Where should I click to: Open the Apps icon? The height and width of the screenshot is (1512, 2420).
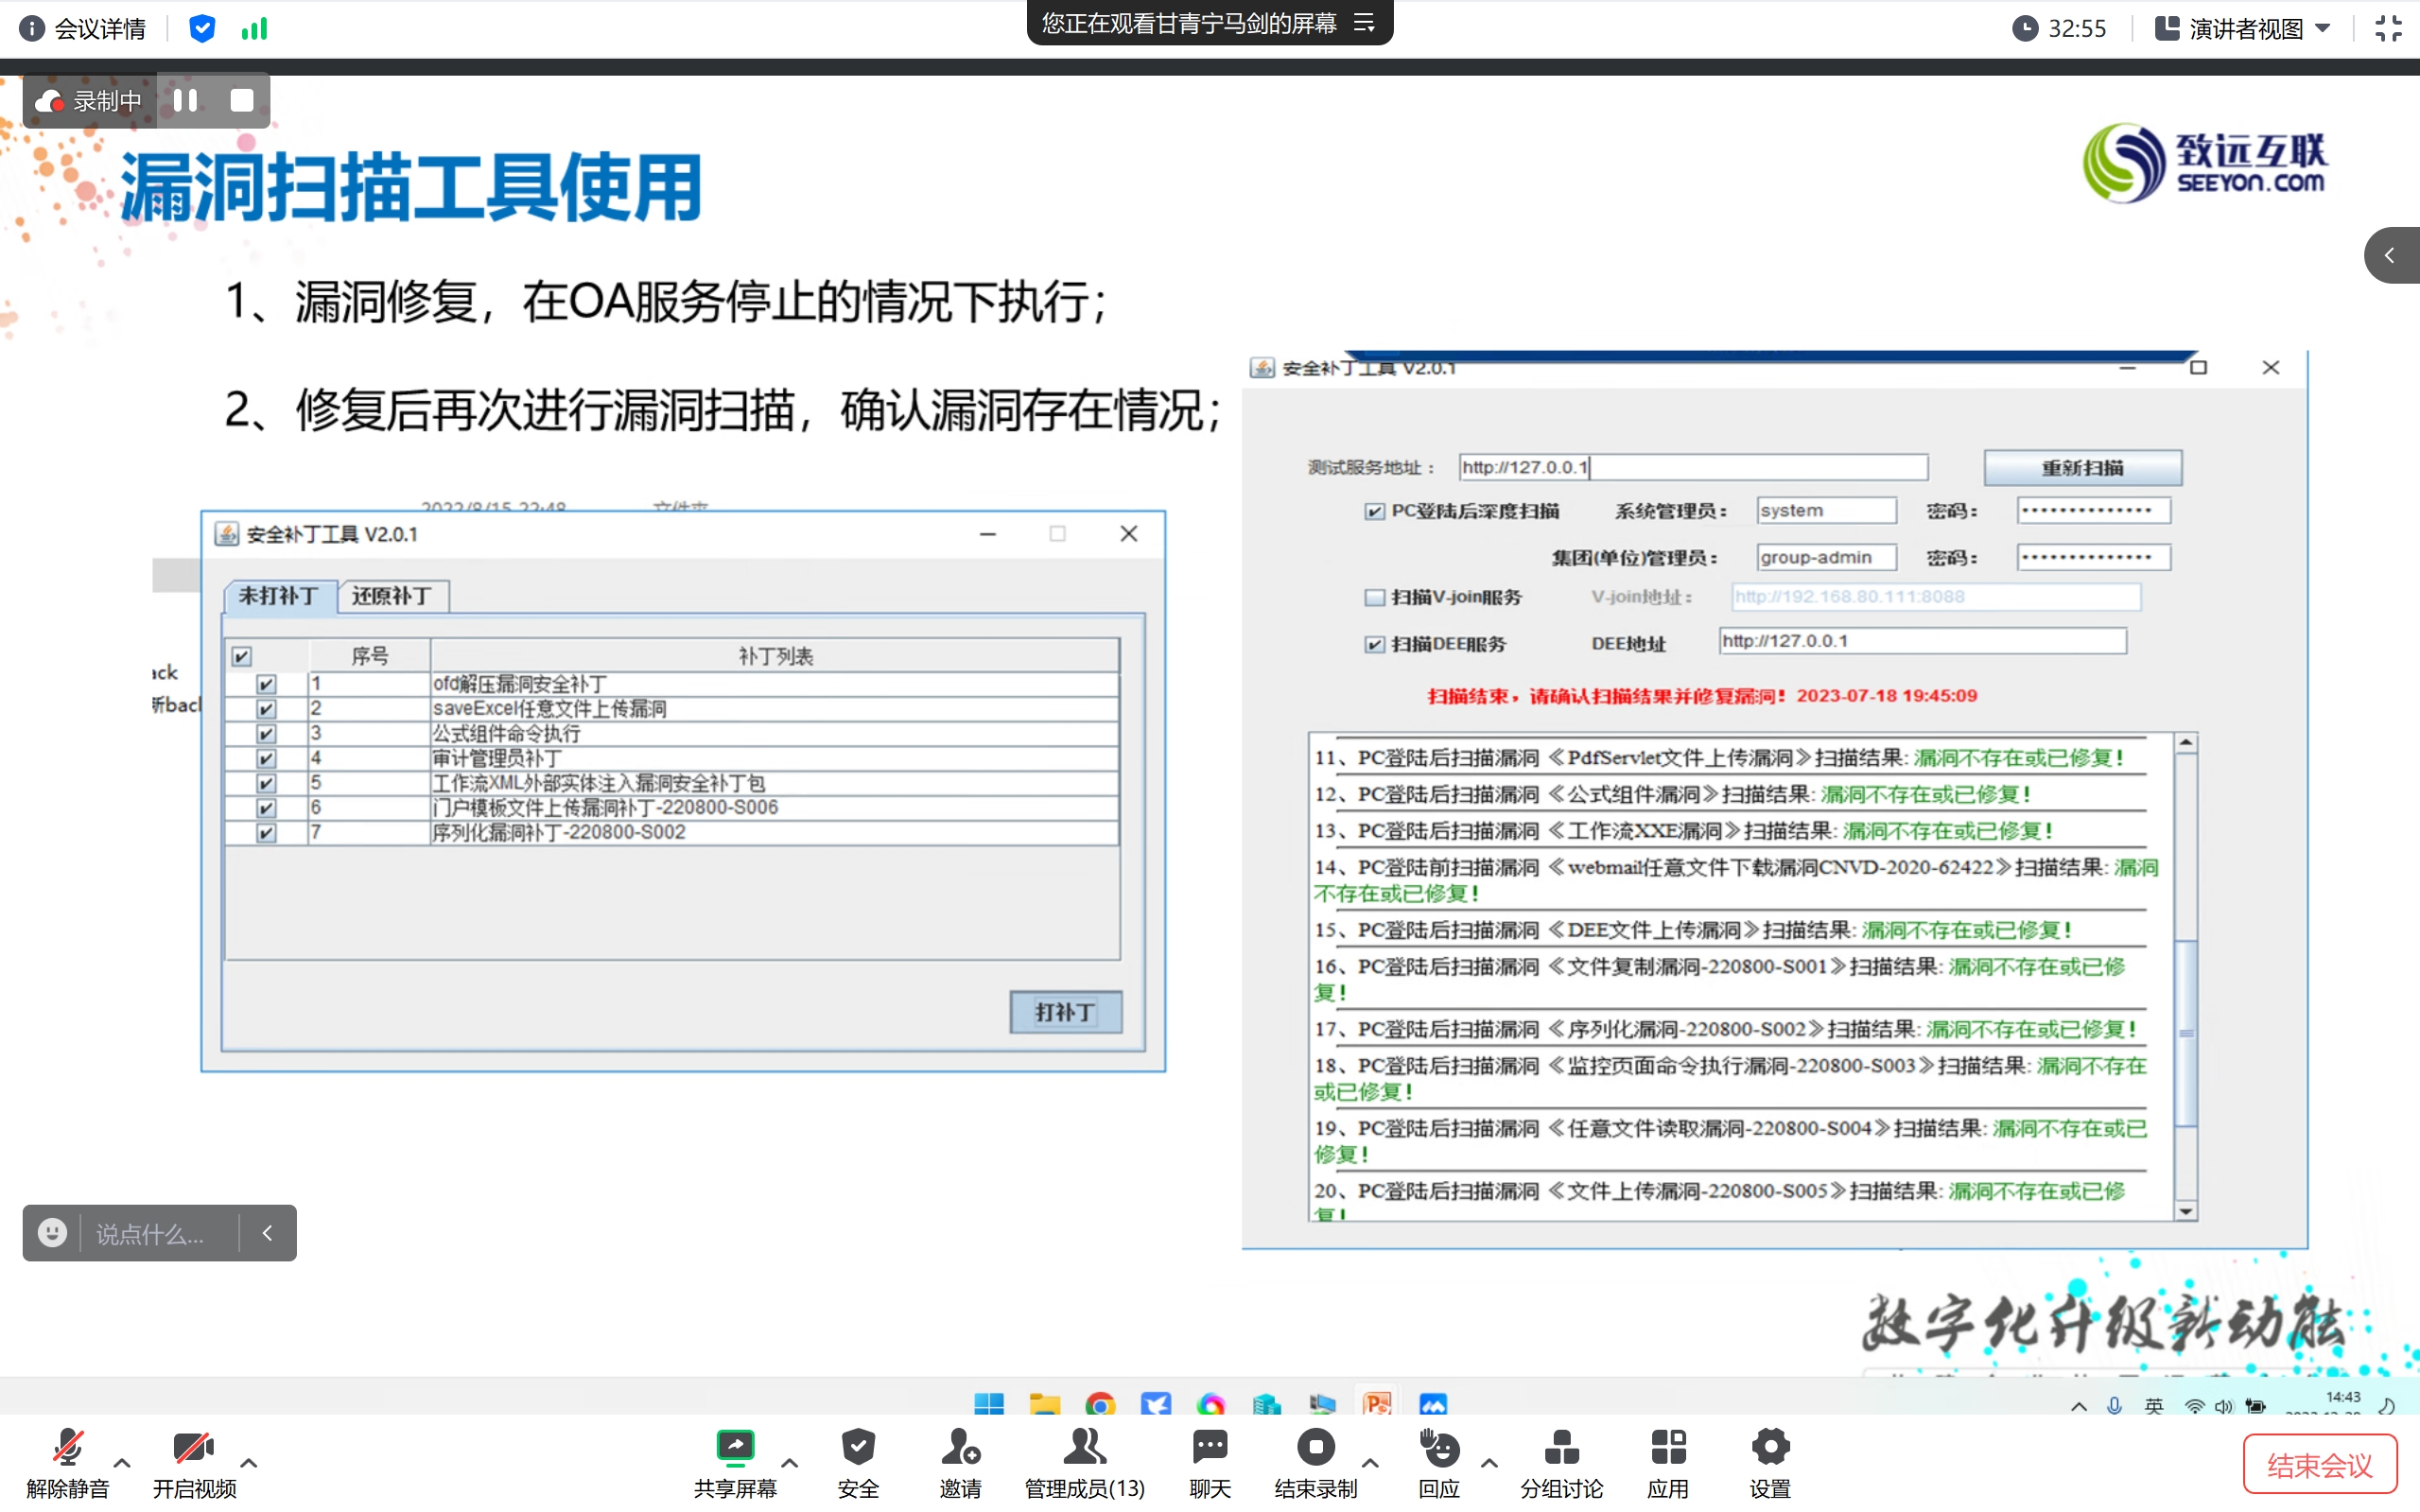coord(1668,1447)
